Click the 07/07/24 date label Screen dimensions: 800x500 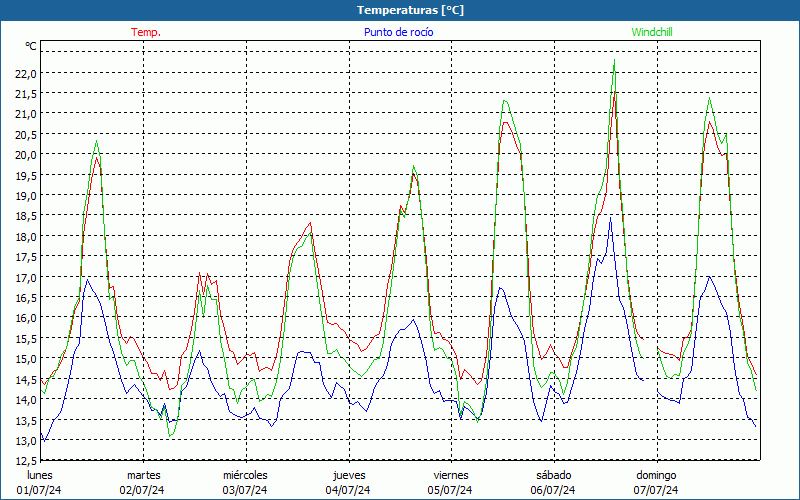point(656,490)
